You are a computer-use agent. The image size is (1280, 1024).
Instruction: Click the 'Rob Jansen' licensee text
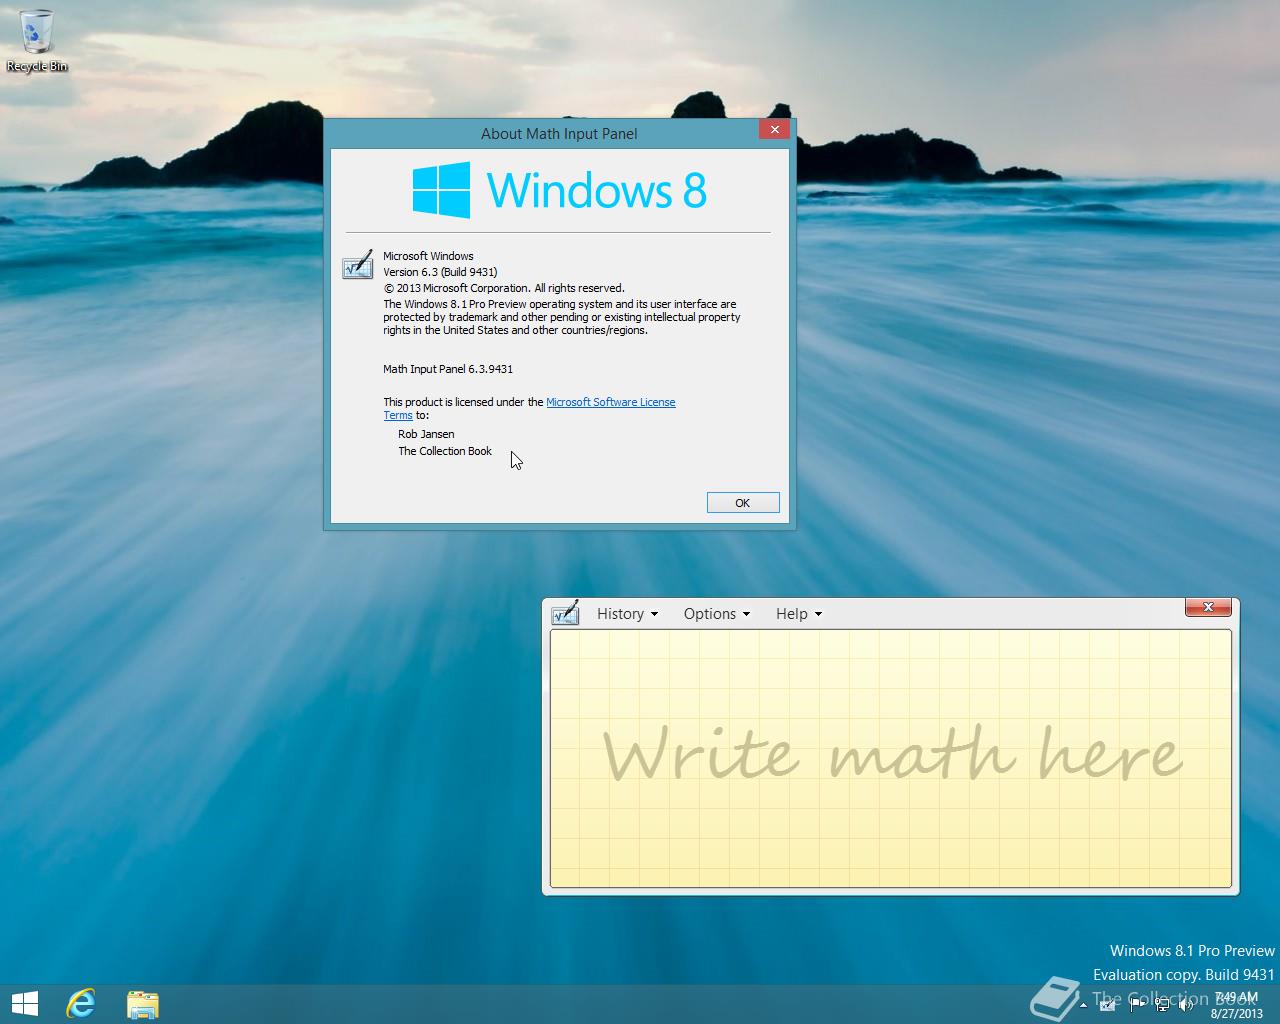pos(426,434)
